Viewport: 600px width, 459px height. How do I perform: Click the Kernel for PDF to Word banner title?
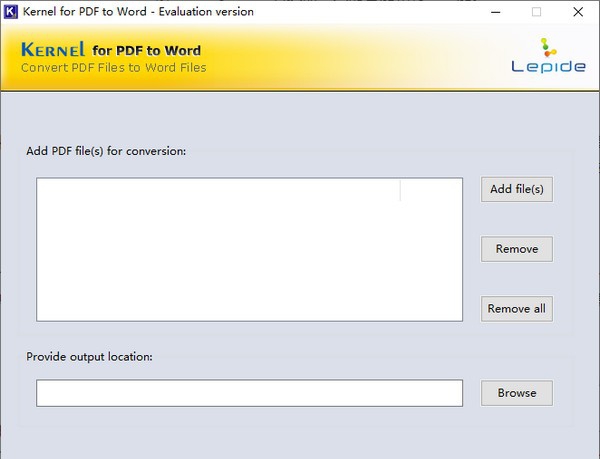click(x=111, y=50)
